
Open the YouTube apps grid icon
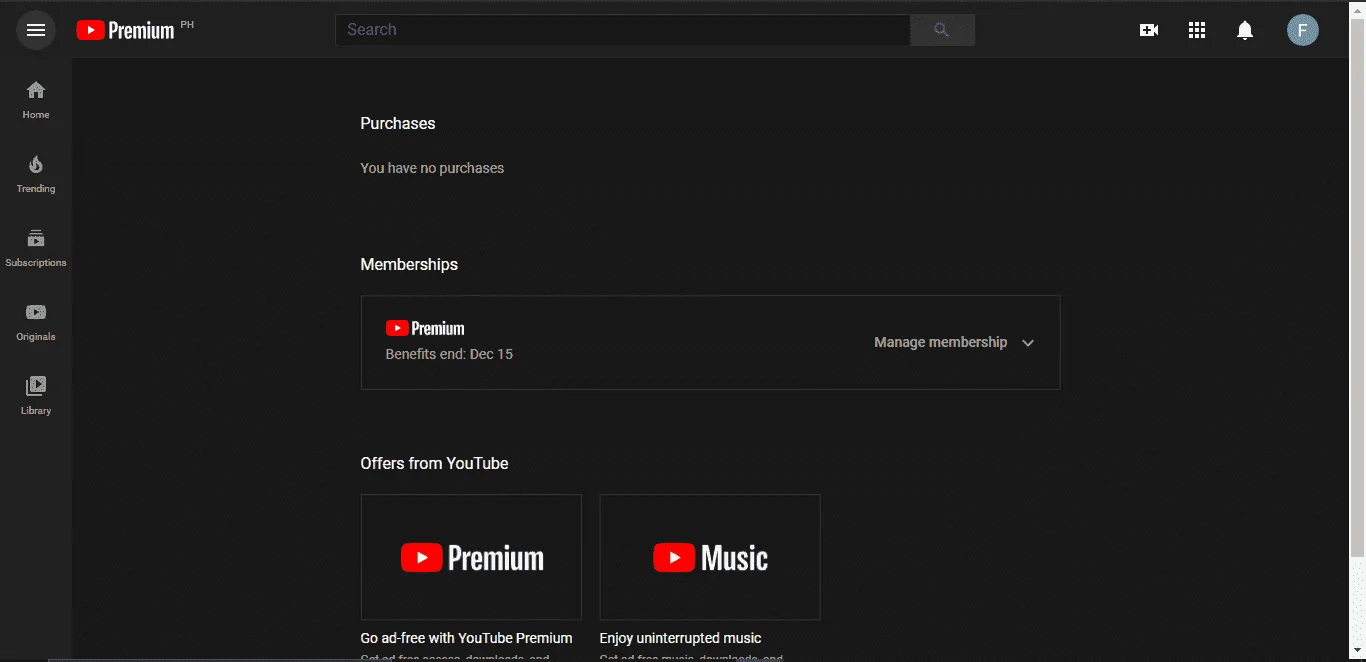[1197, 30]
